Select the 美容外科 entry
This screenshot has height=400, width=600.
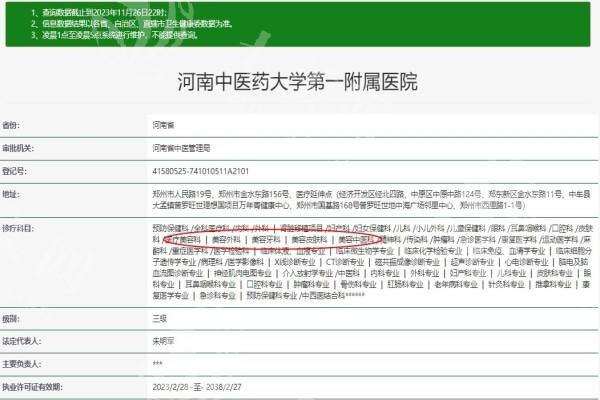pos(226,240)
